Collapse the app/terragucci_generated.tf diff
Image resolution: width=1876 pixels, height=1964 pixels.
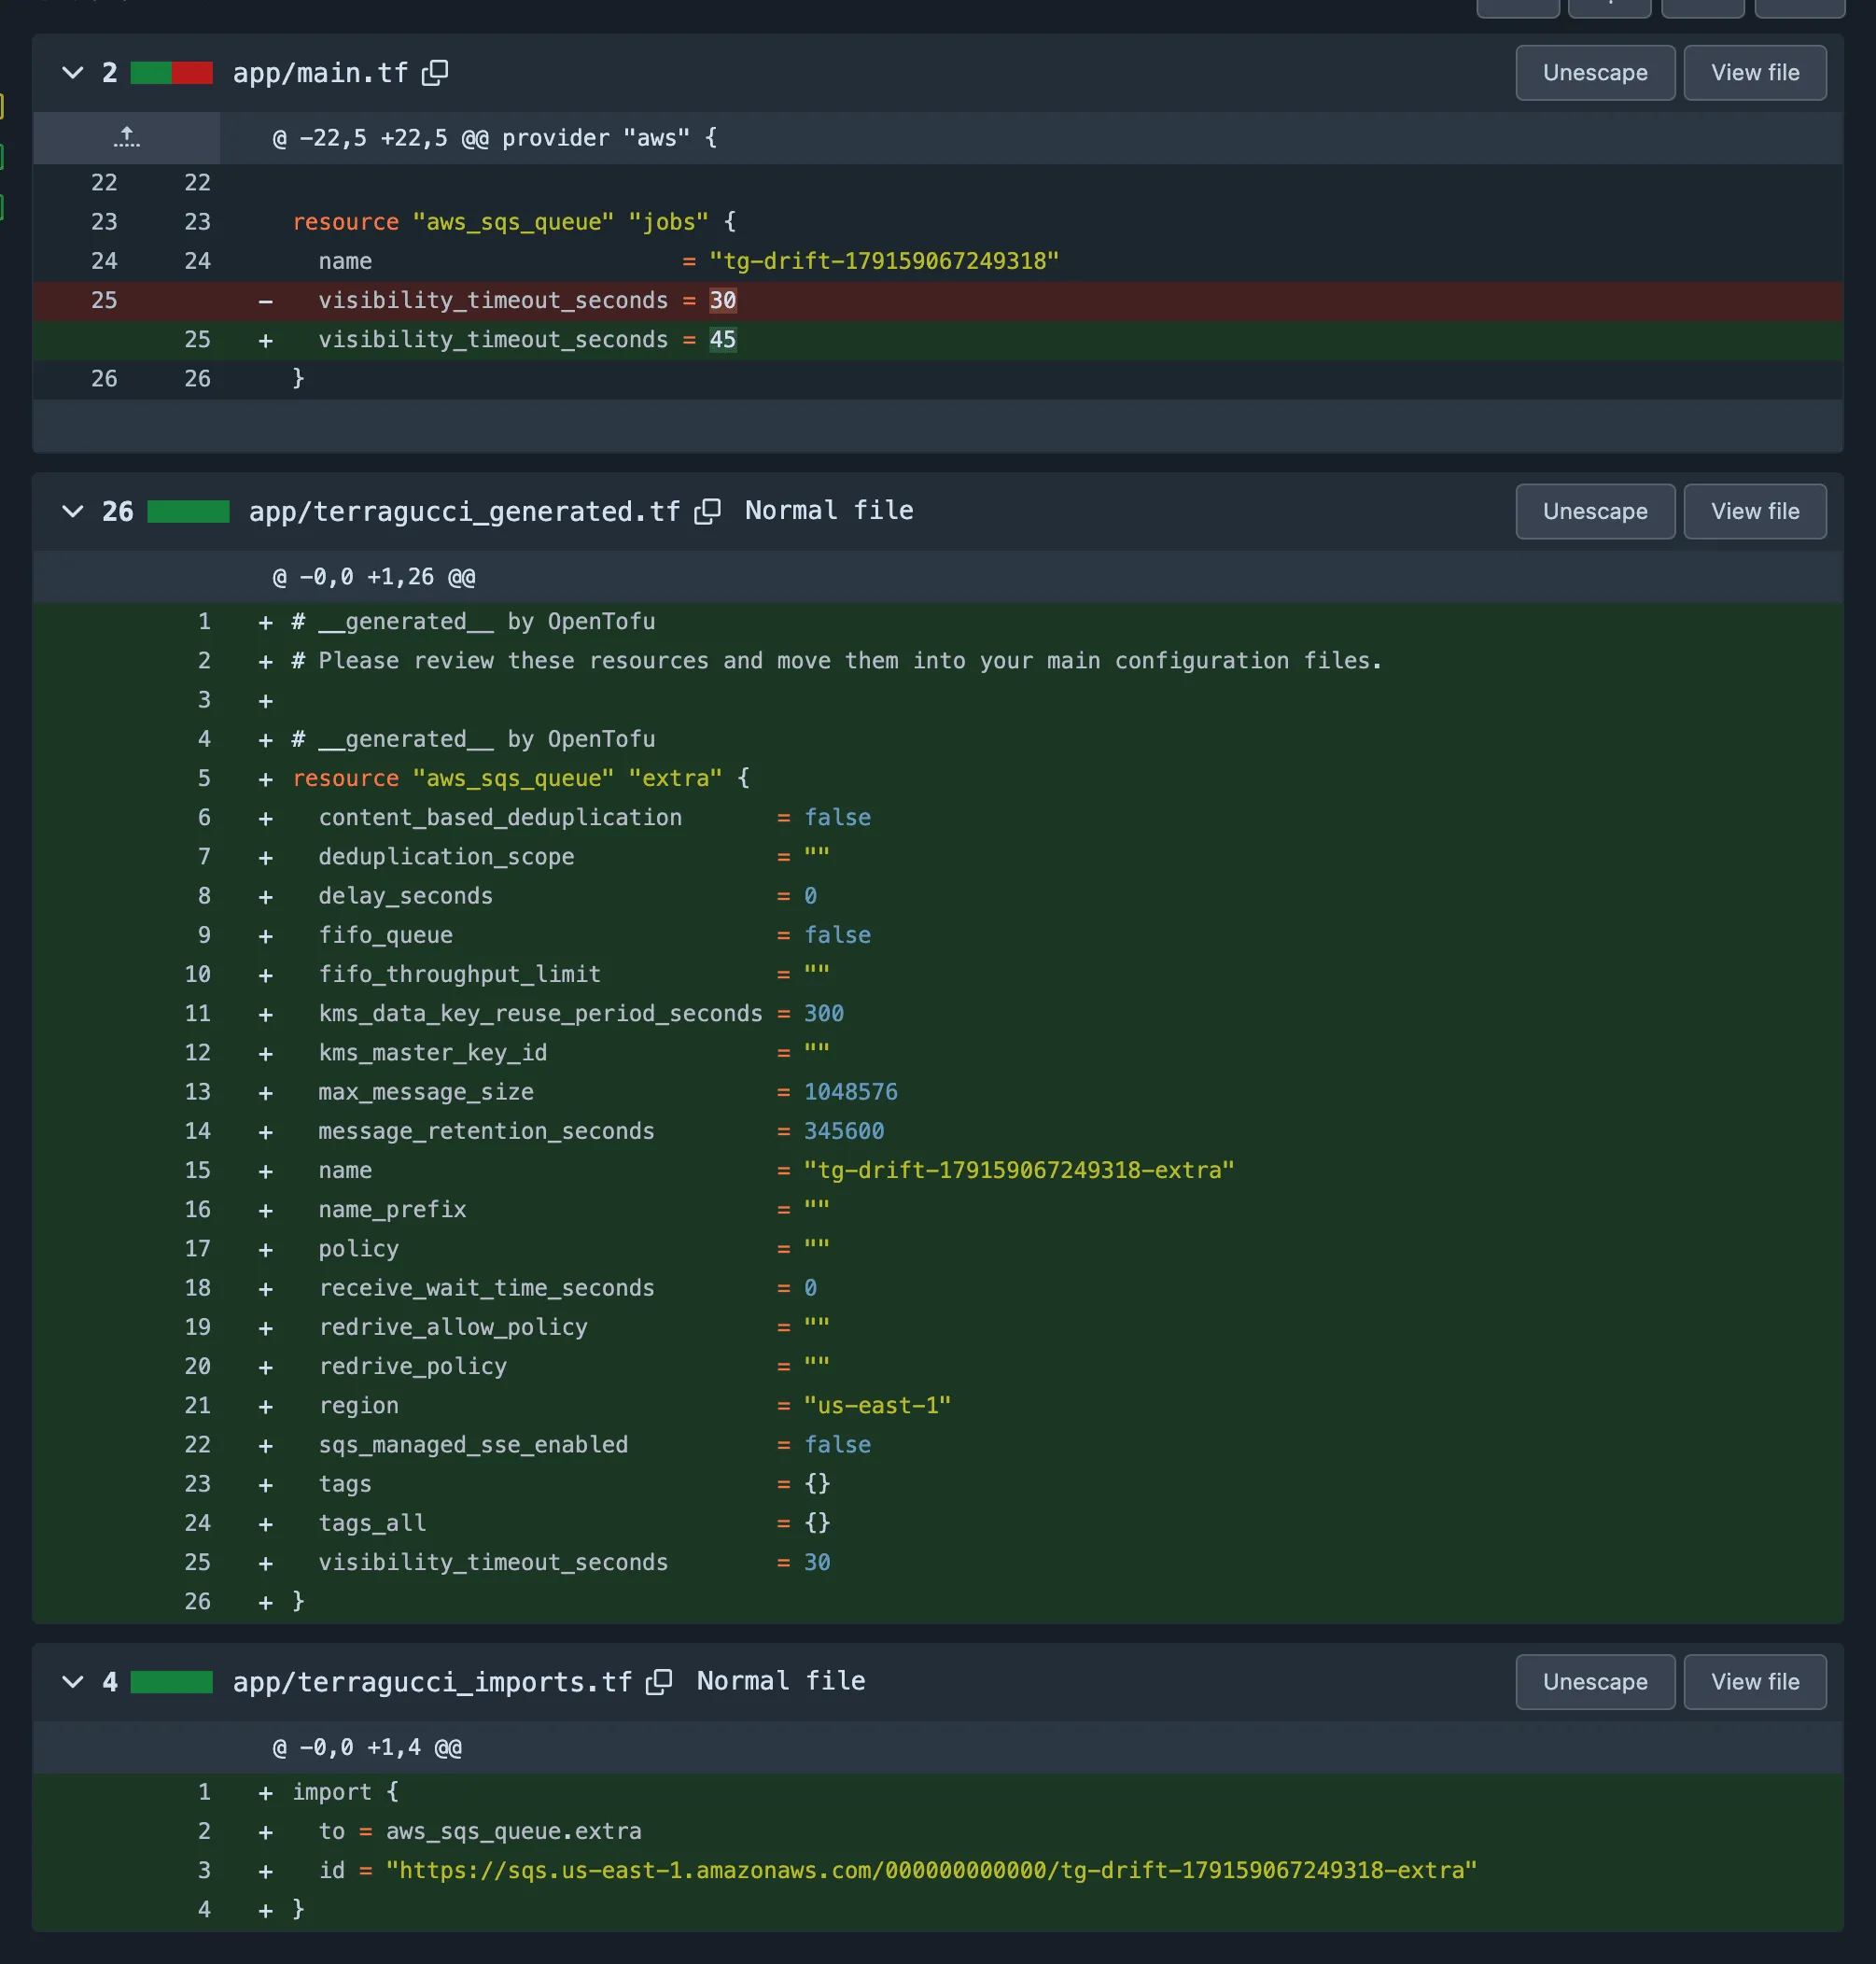(x=72, y=511)
